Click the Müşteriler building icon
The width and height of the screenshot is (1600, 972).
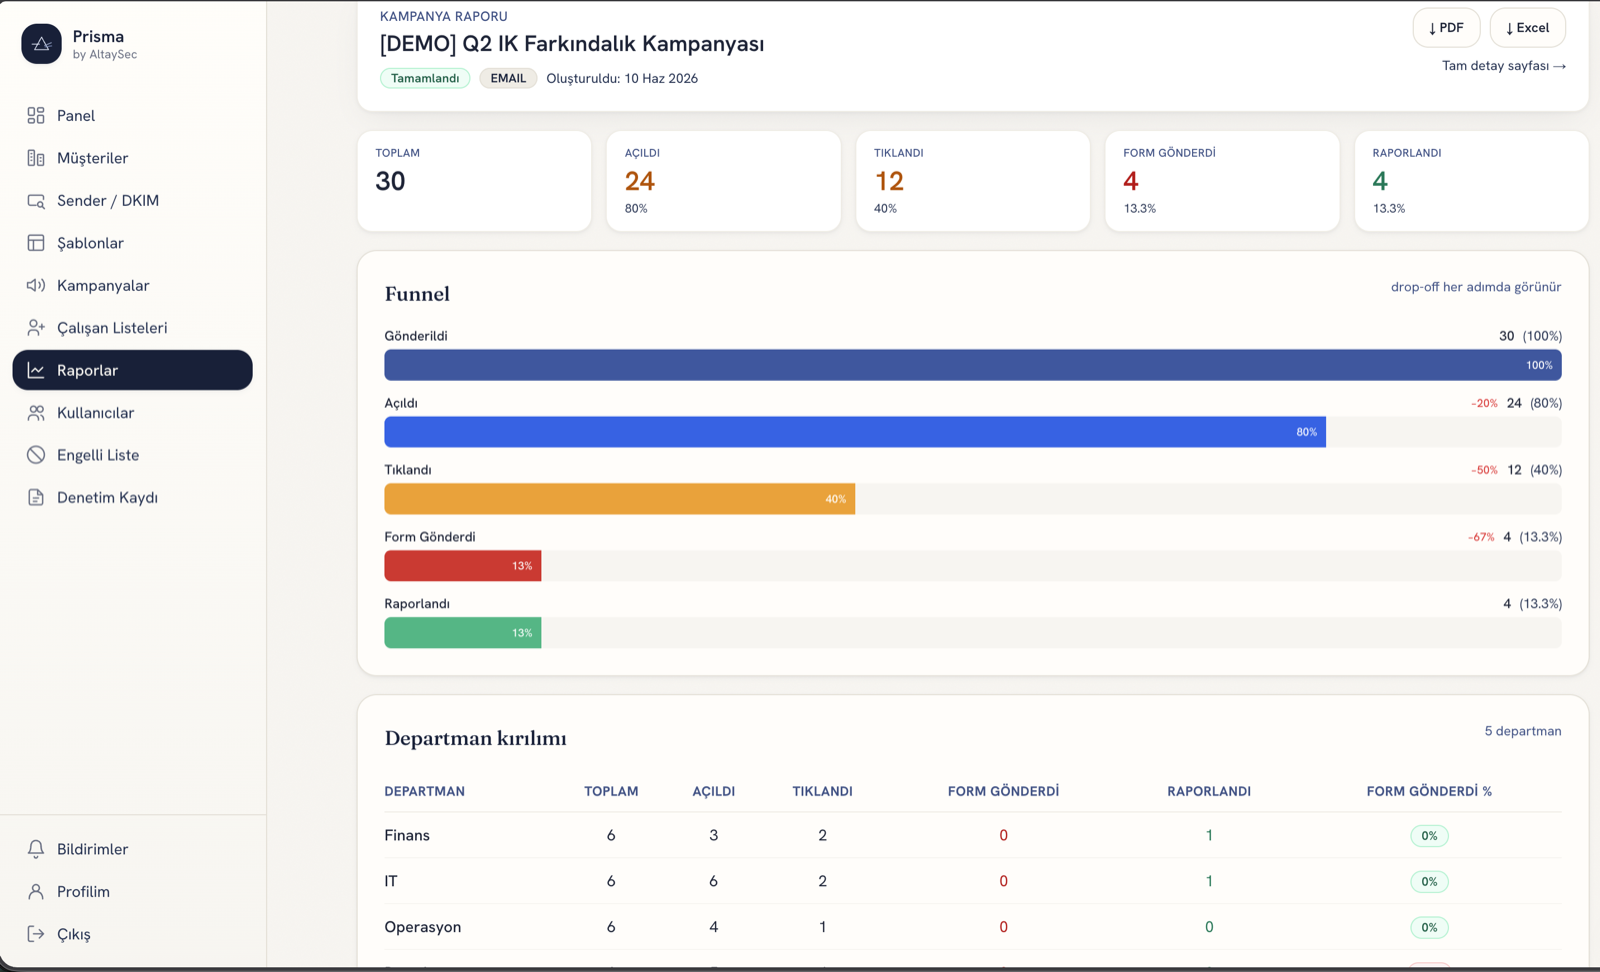[36, 158]
